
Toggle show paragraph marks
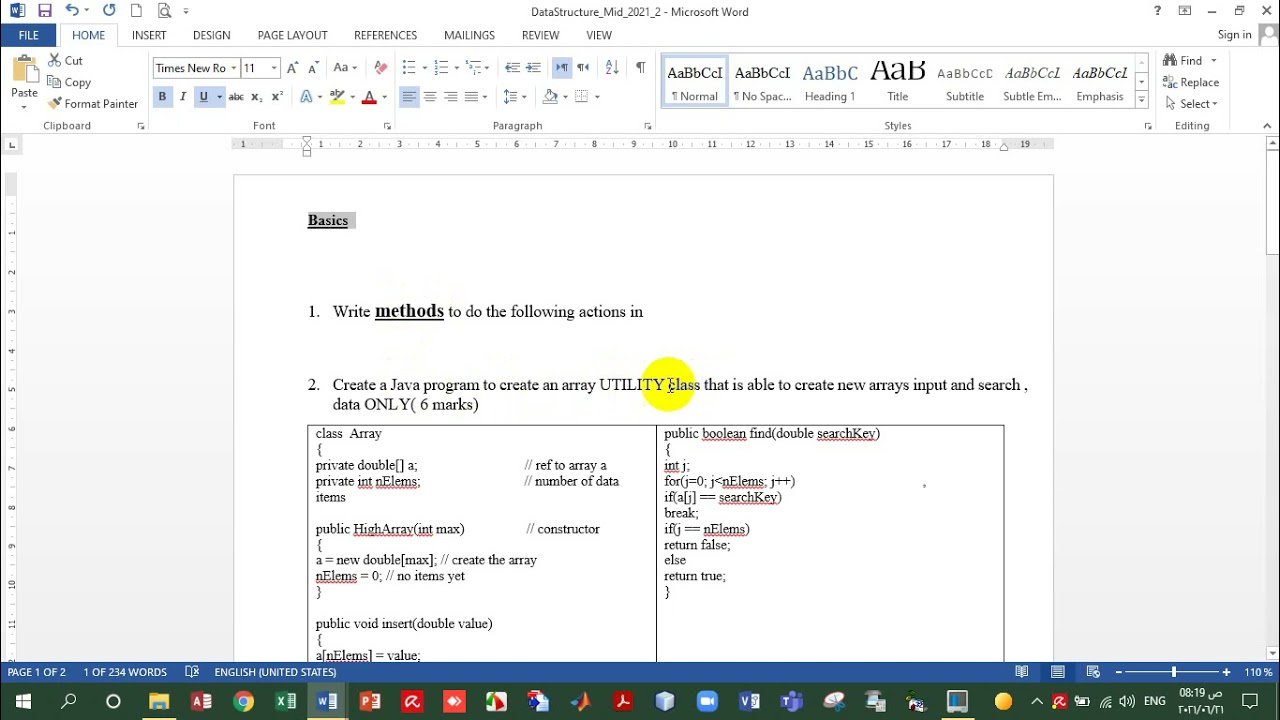(640, 68)
